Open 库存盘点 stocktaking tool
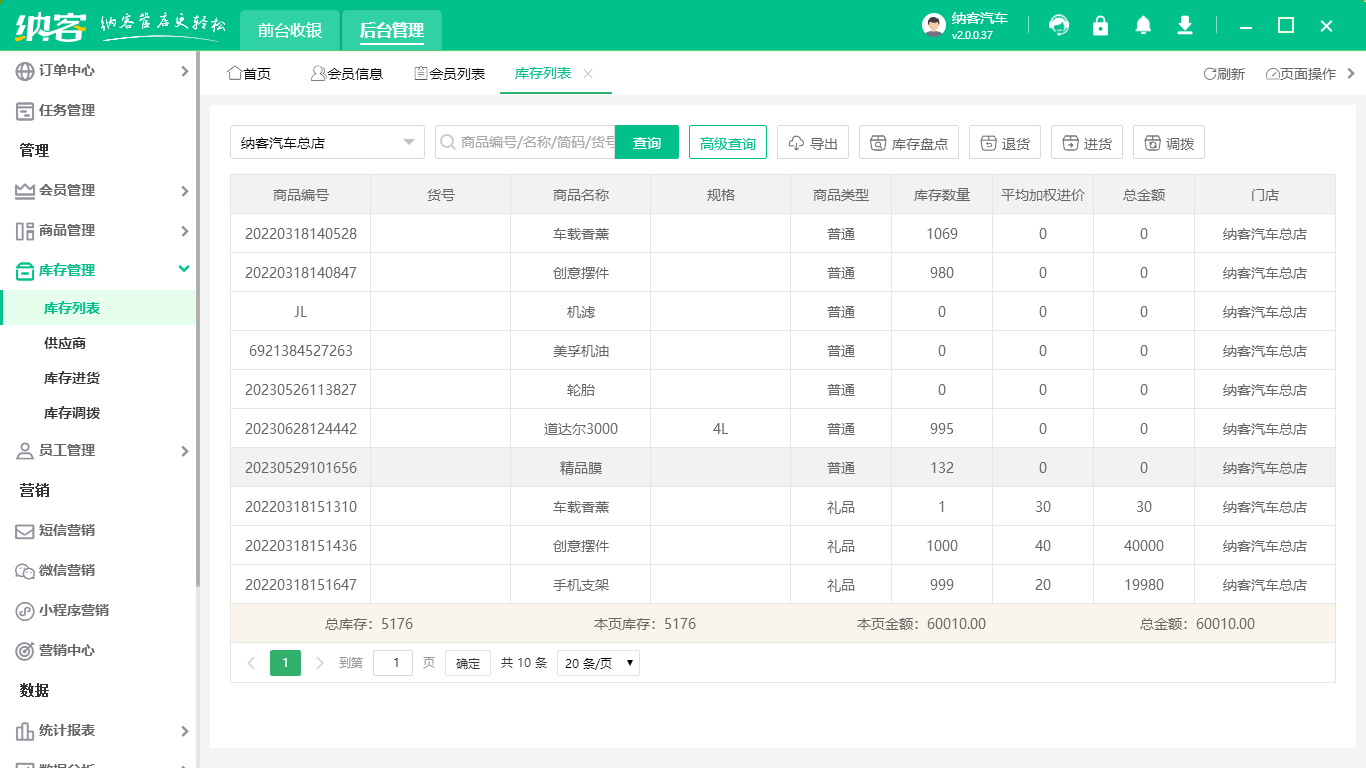This screenshot has width=1366, height=768. 908,141
